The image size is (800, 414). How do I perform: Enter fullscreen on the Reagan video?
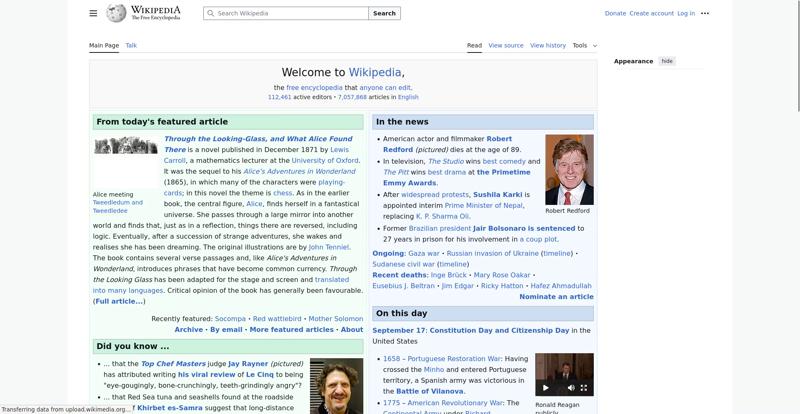[584, 387]
